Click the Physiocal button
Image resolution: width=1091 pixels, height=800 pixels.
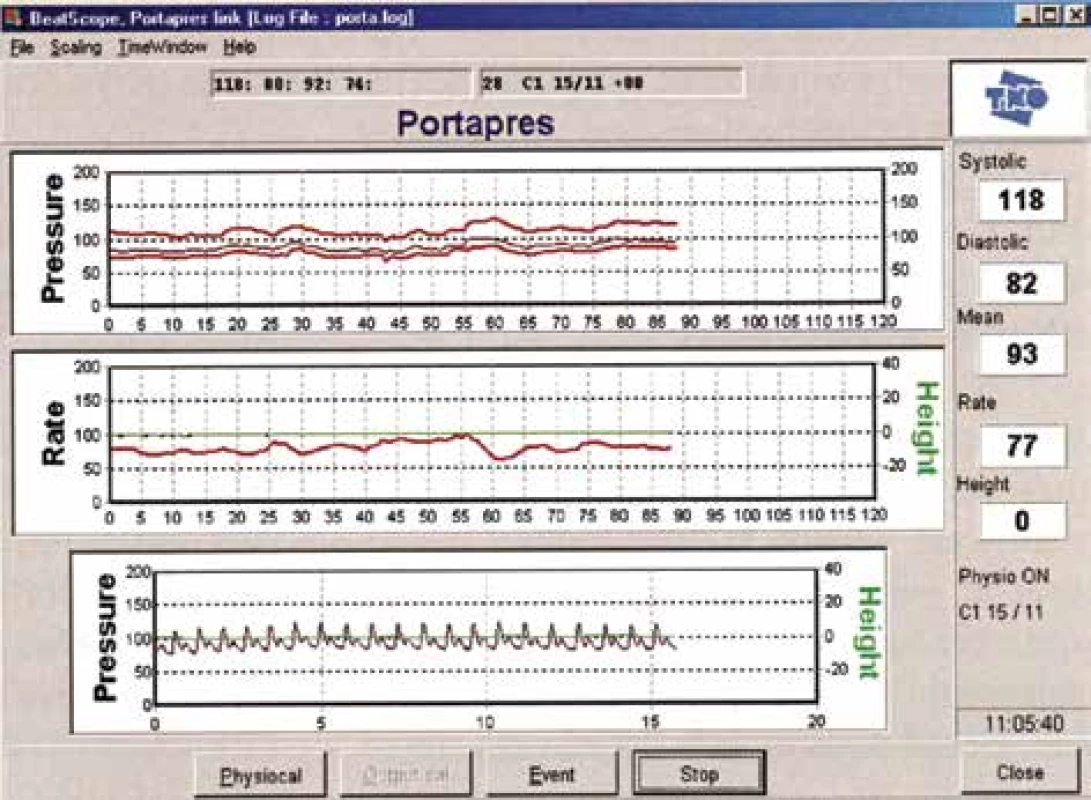(260, 774)
